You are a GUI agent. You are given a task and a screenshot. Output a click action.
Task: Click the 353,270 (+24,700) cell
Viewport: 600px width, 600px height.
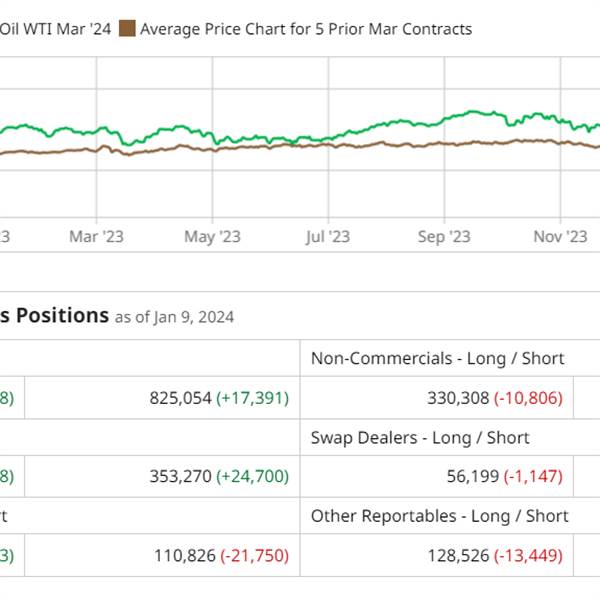tap(218, 477)
